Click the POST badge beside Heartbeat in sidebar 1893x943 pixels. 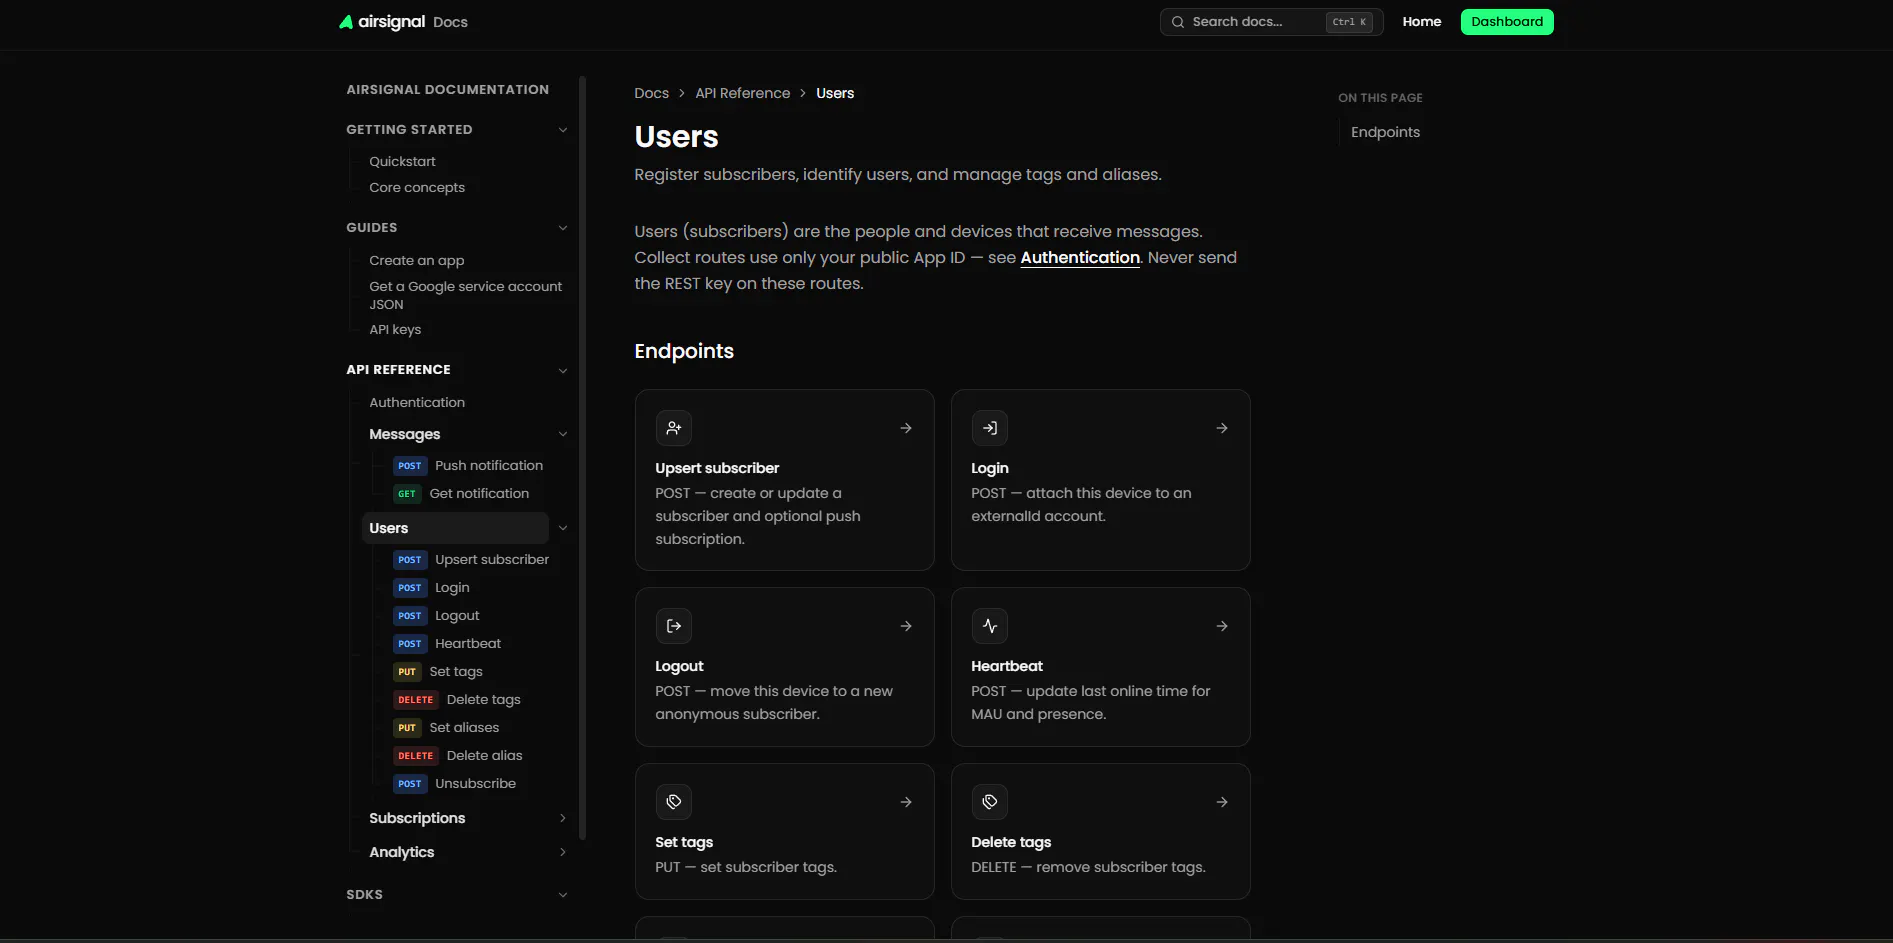(x=410, y=644)
